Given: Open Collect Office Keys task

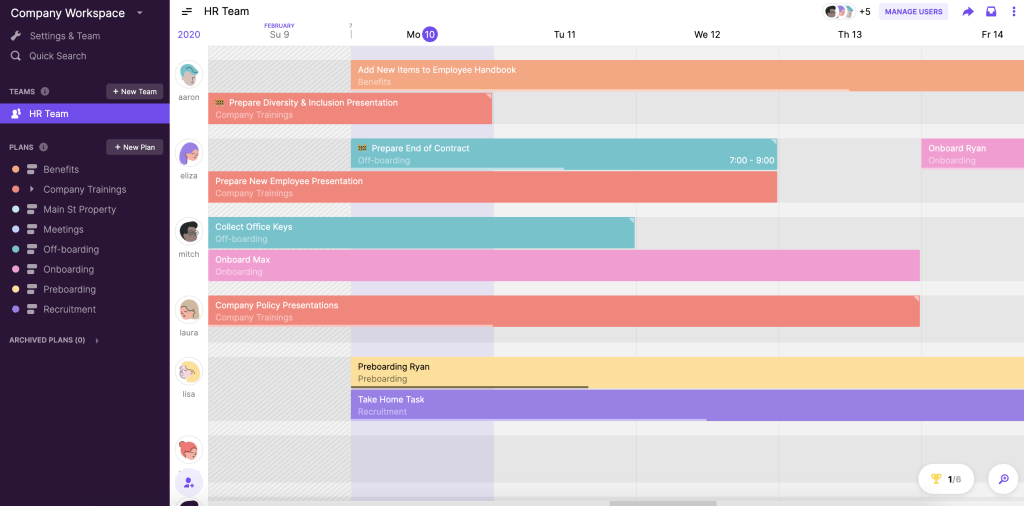Looking at the screenshot, I should pos(421,232).
